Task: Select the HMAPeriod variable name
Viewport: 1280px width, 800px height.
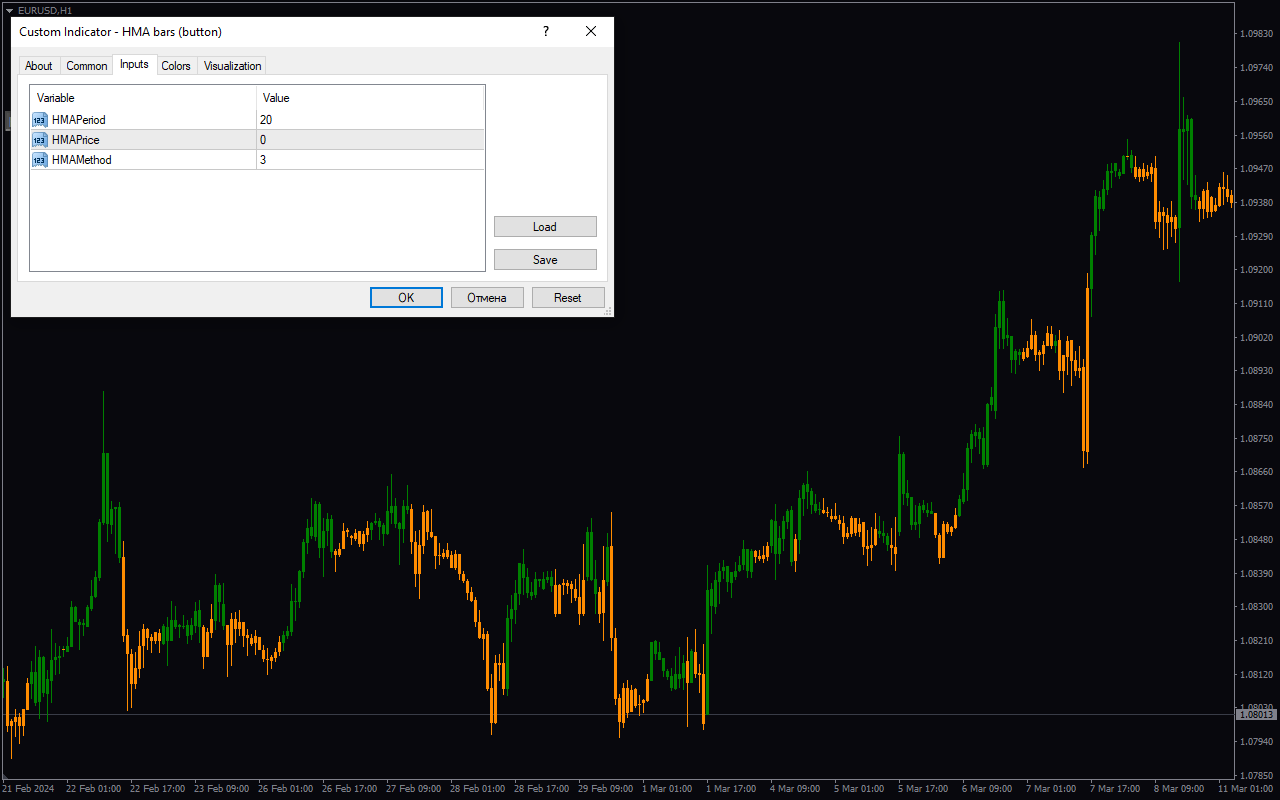Action: [78, 120]
